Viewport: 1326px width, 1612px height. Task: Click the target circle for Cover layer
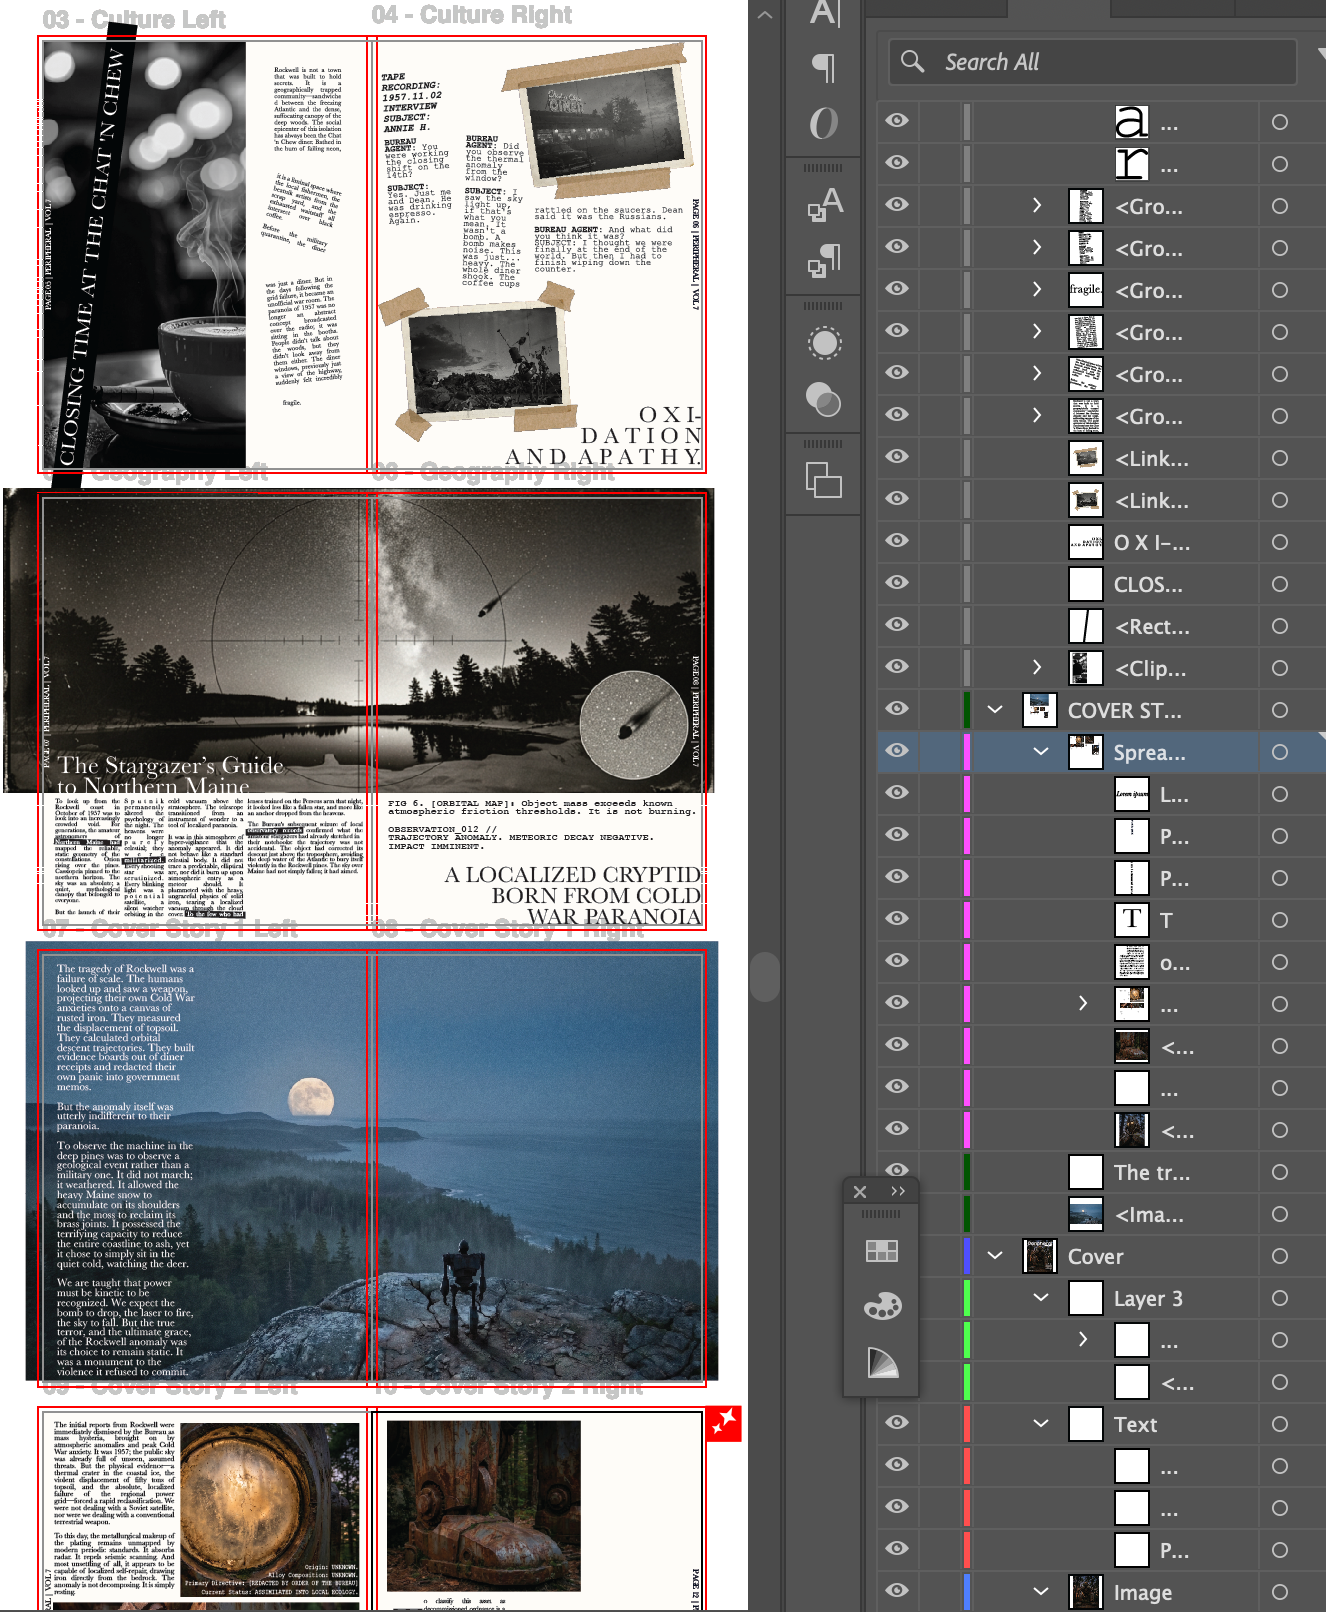(x=1280, y=1256)
